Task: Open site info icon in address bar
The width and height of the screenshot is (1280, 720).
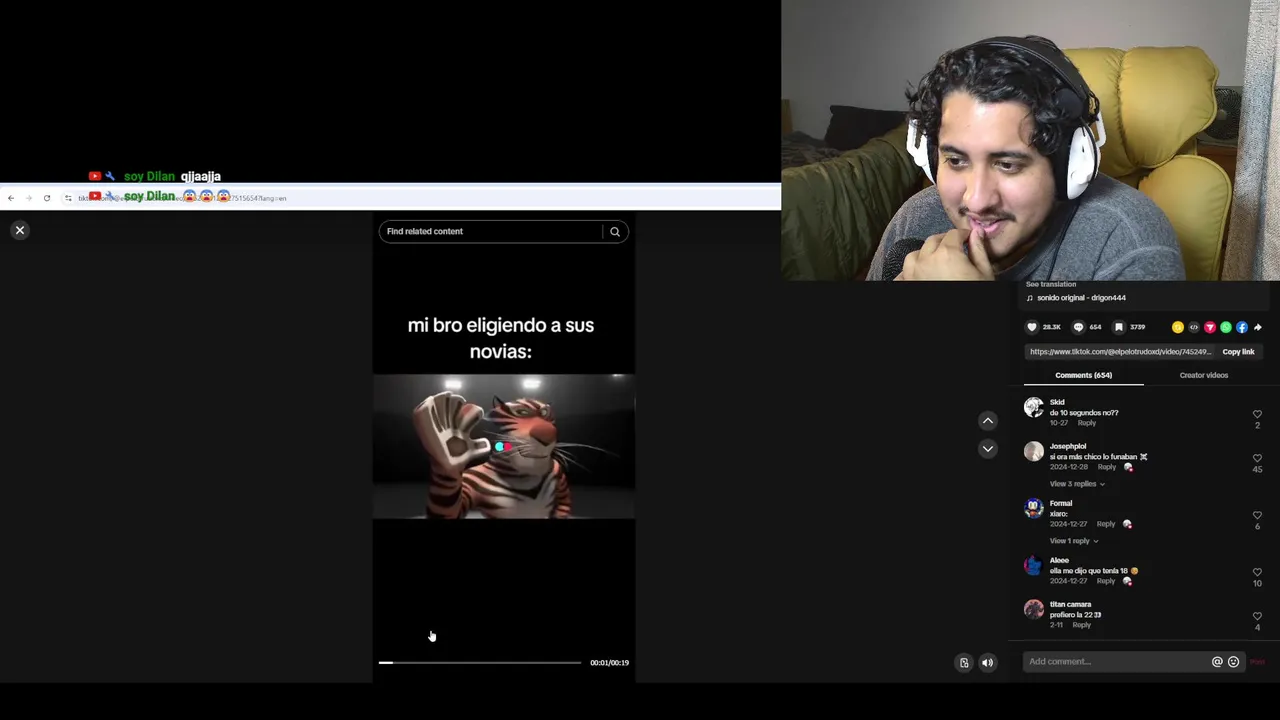Action: click(68, 198)
